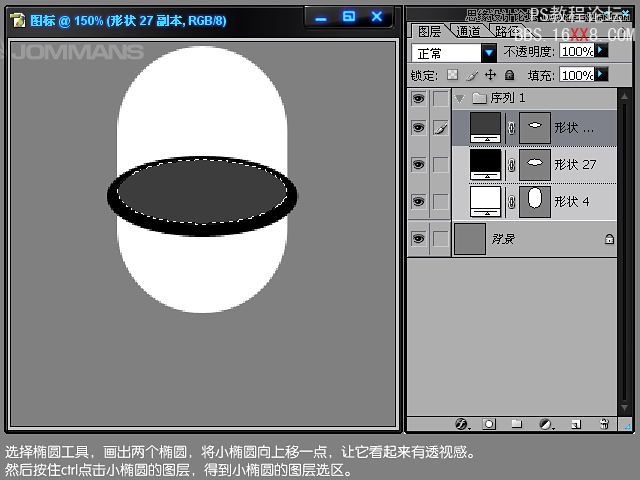
Task: Switch to the 通道 channels tab
Action: (x=468, y=32)
